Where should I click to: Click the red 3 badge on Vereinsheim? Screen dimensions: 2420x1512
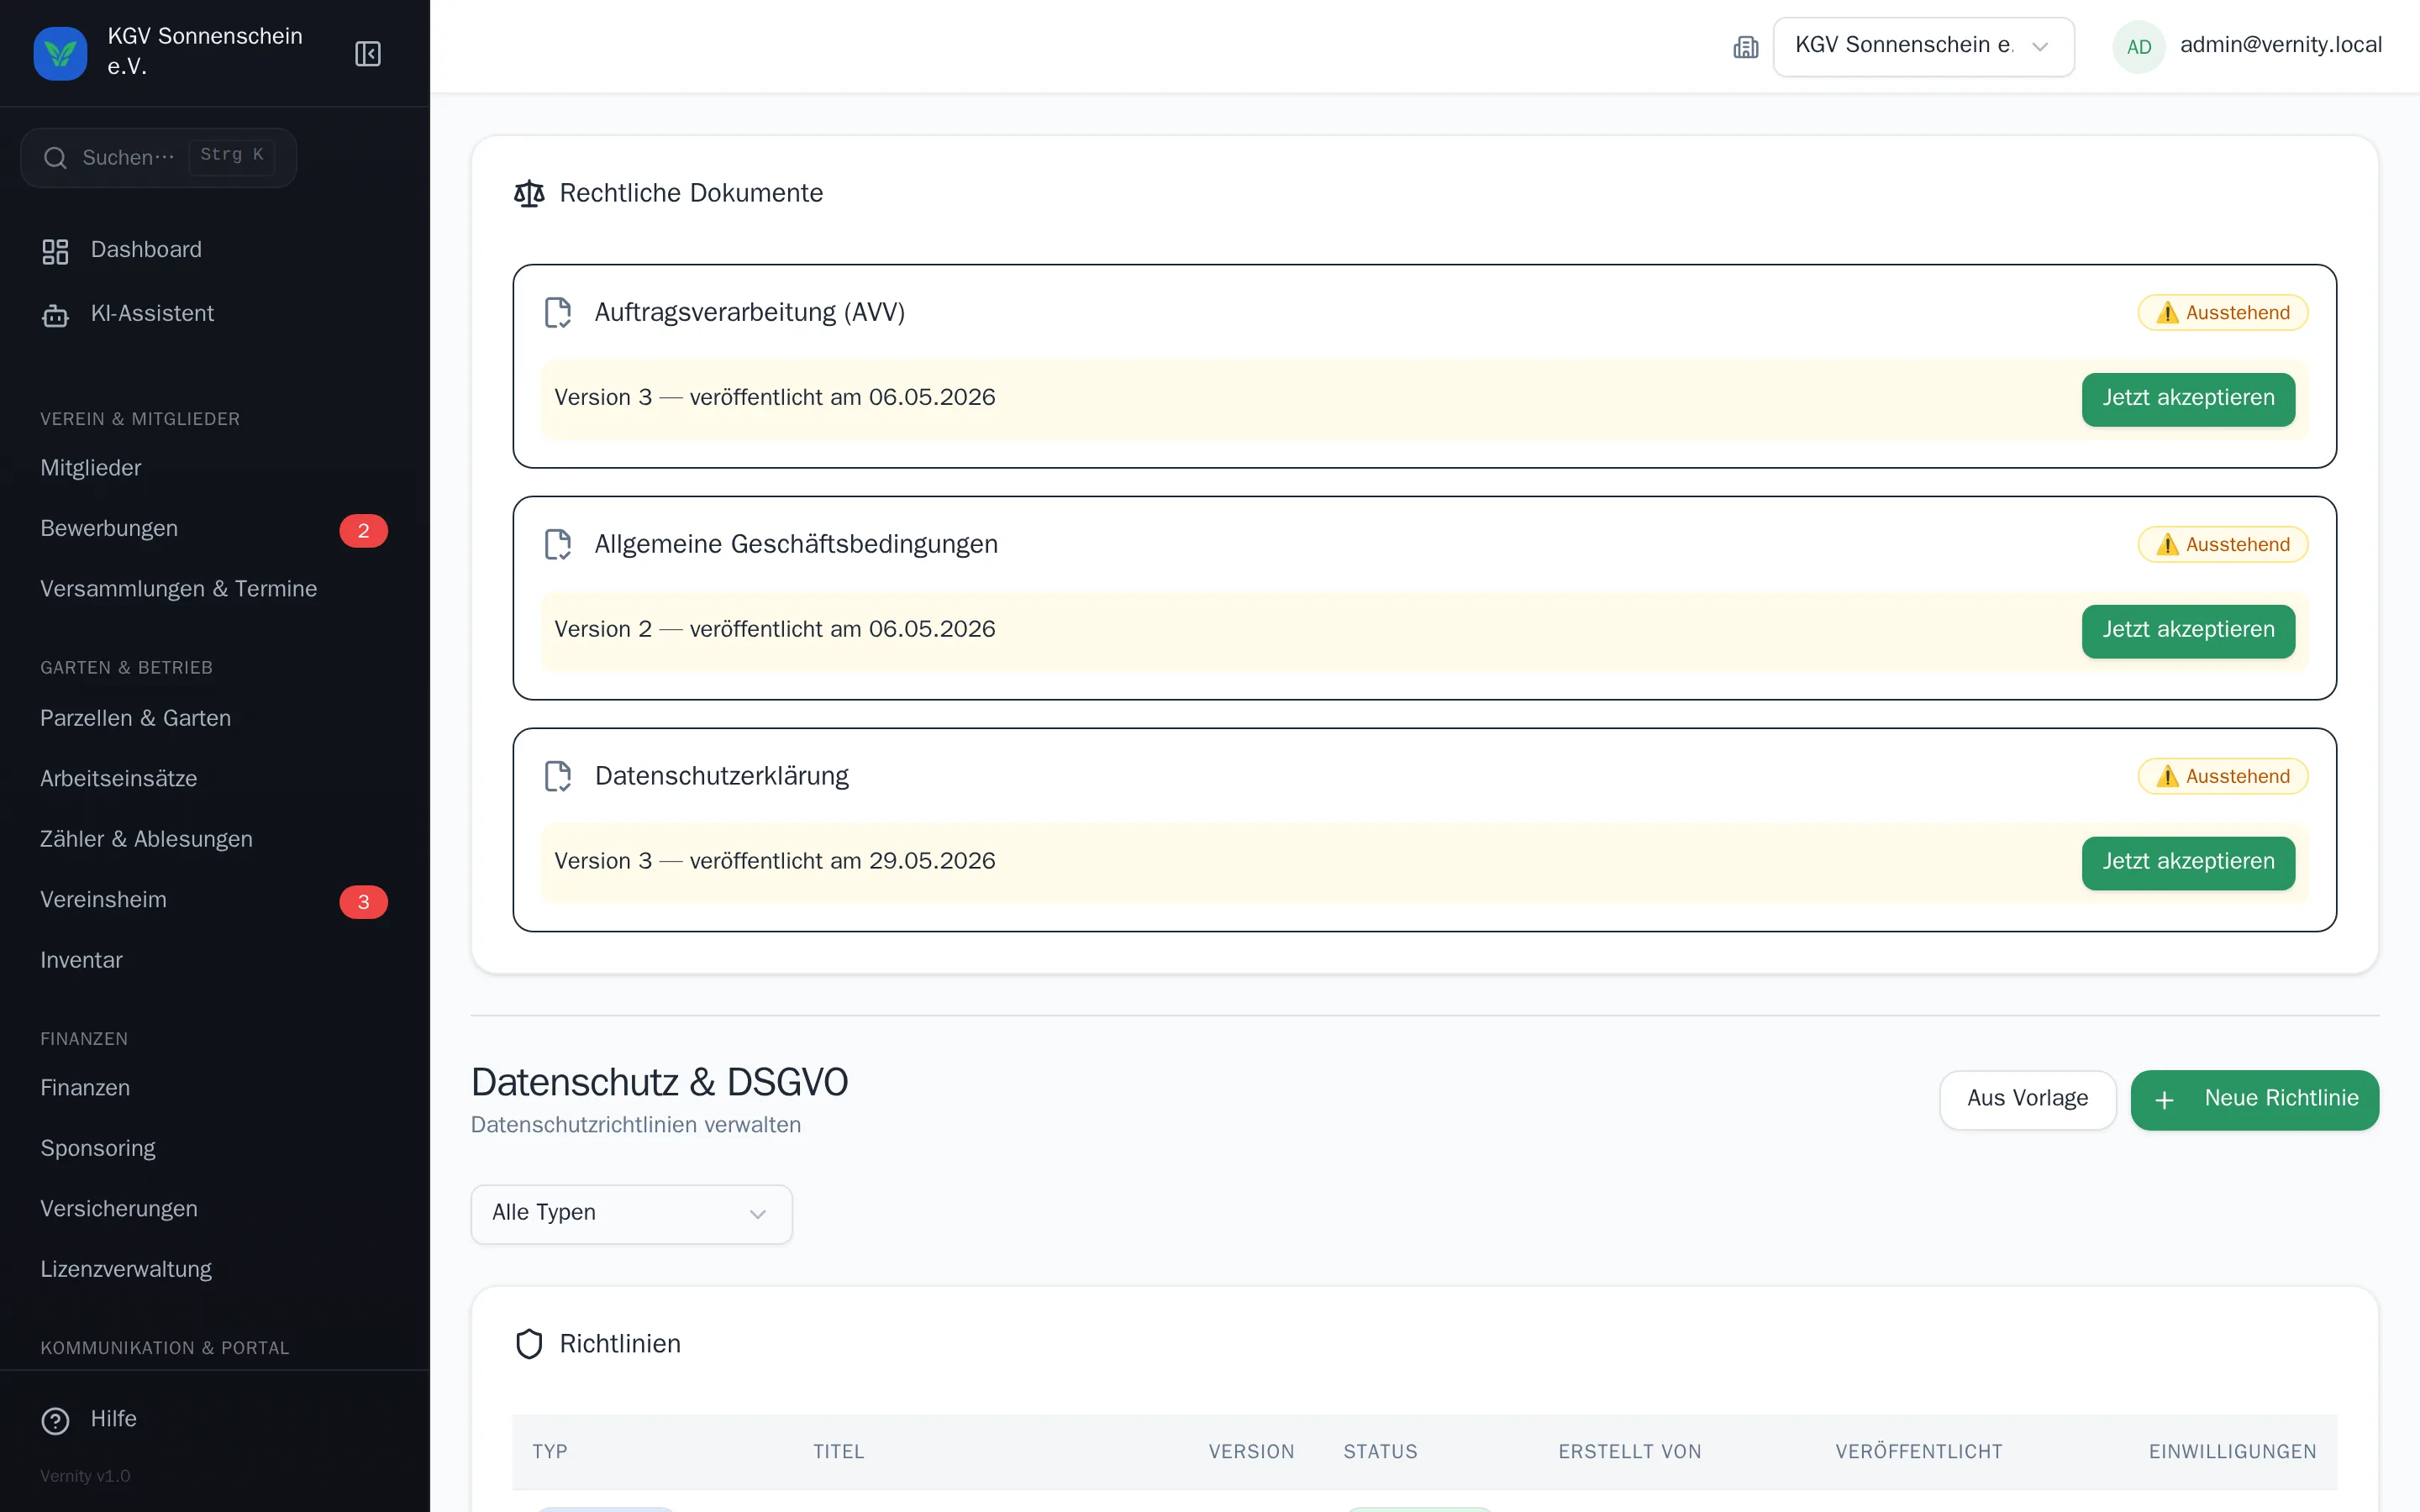363,901
